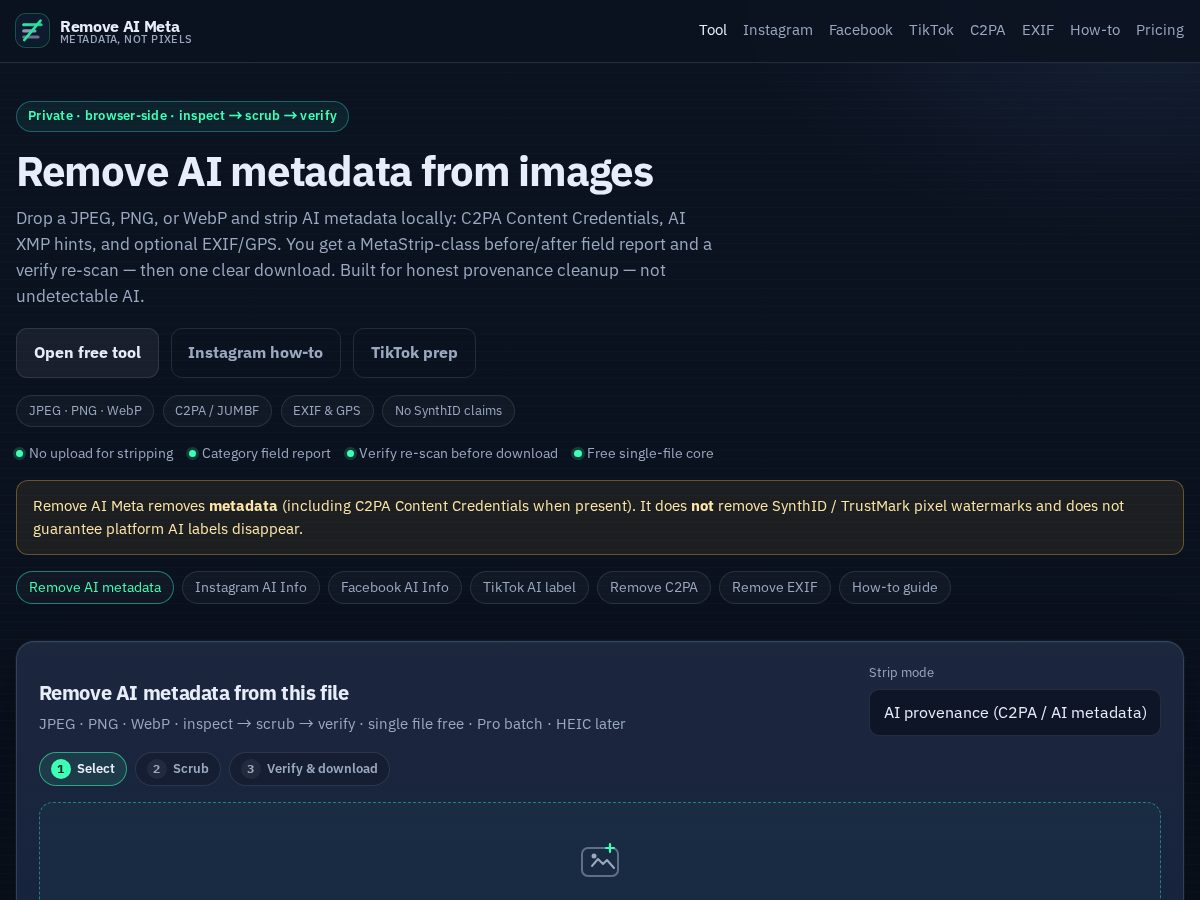Open the Remove C2PA pill
This screenshot has height=900, width=1200.
coord(654,588)
